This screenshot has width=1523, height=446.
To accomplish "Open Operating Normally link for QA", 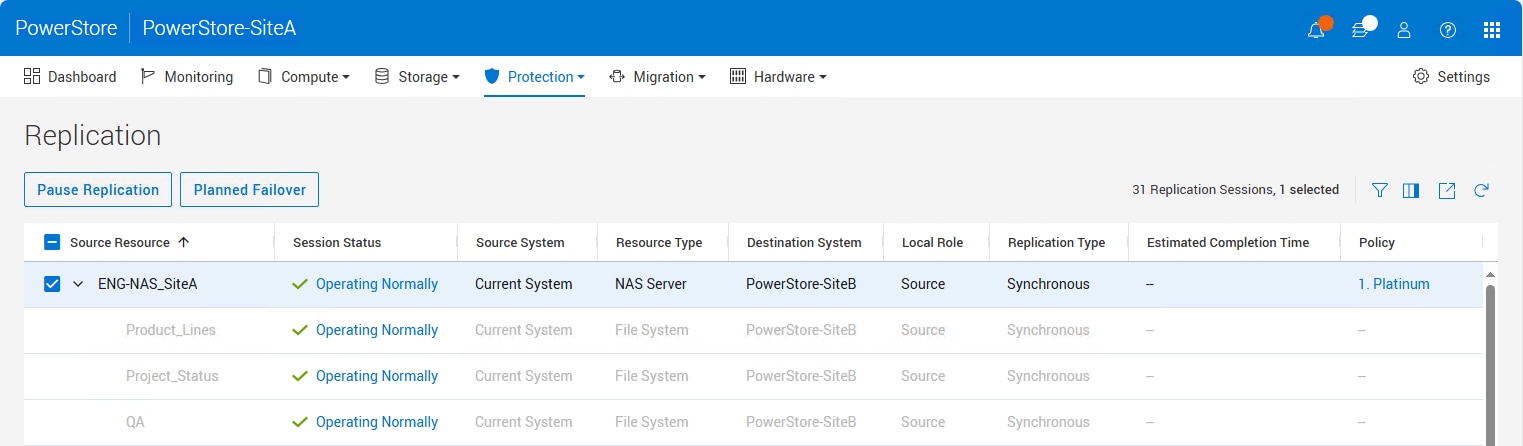I will click(x=377, y=422).
